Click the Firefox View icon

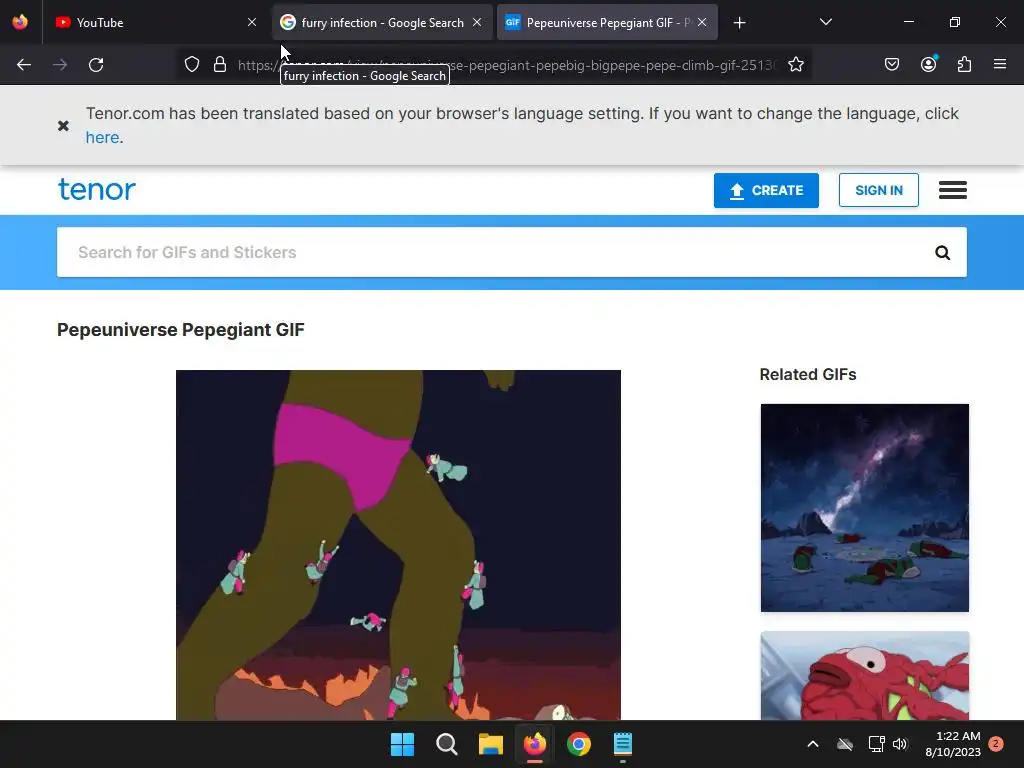pyautogui.click(x=20, y=22)
